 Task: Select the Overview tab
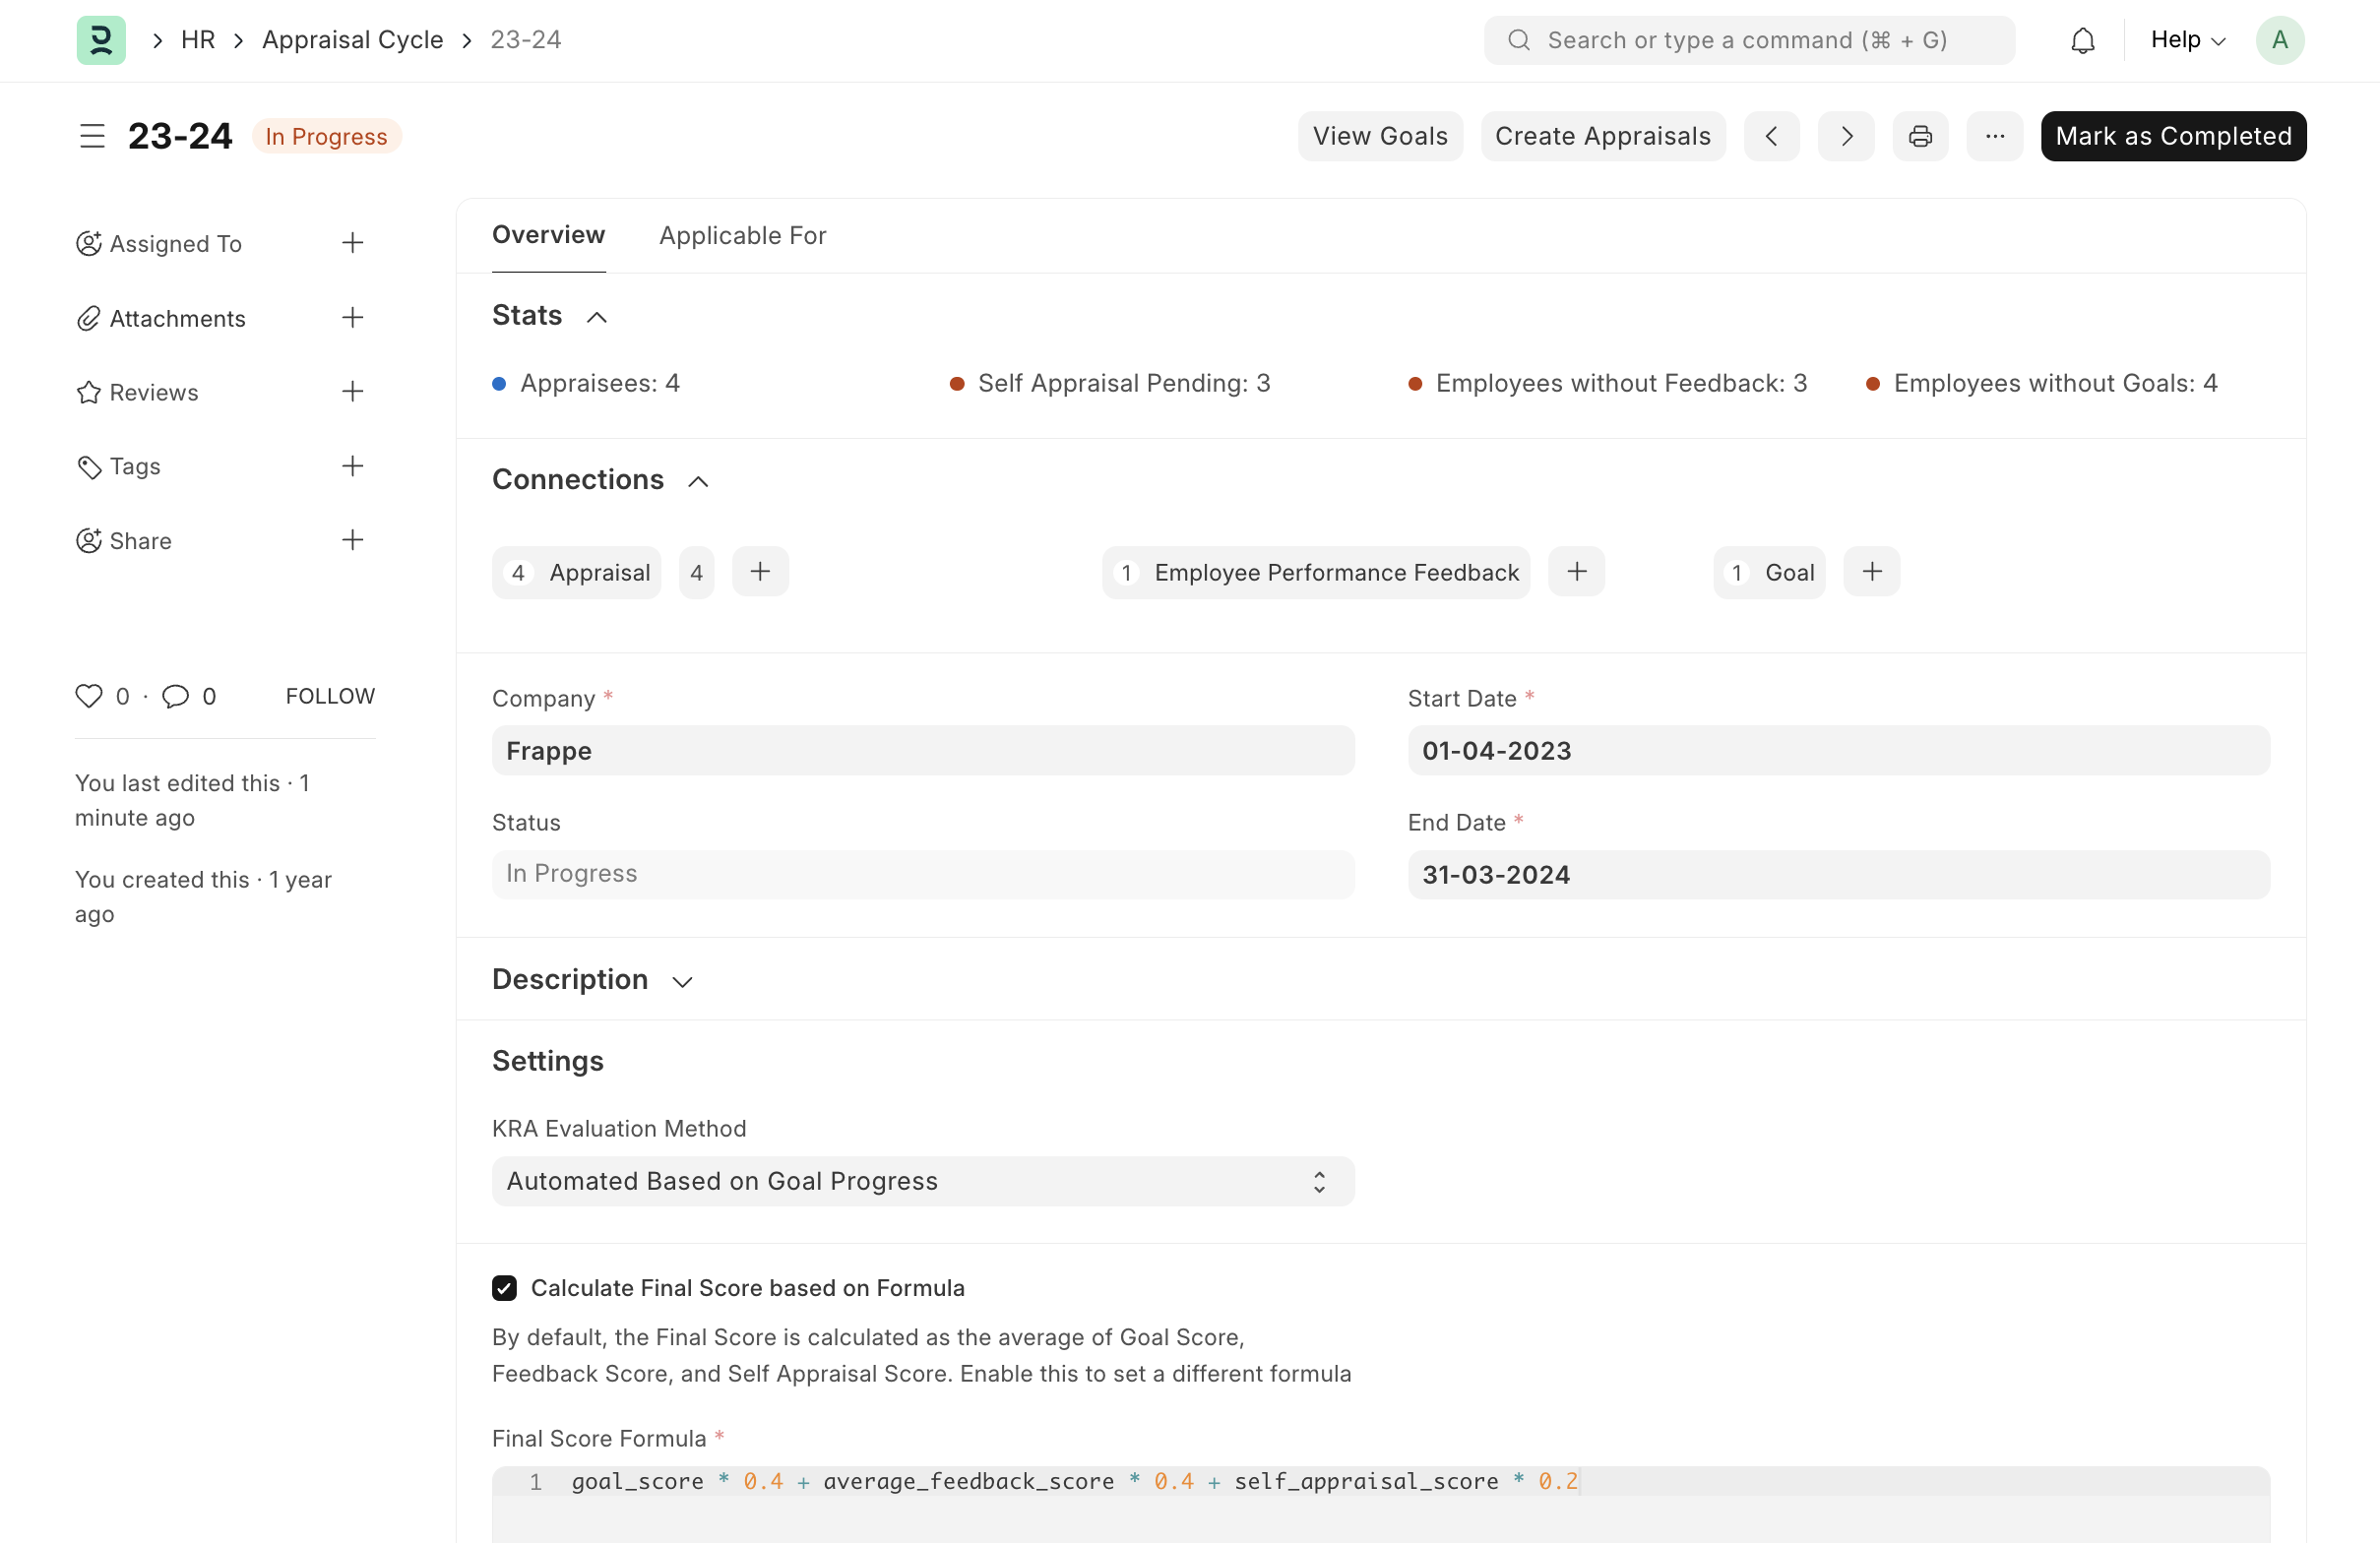pyautogui.click(x=548, y=236)
